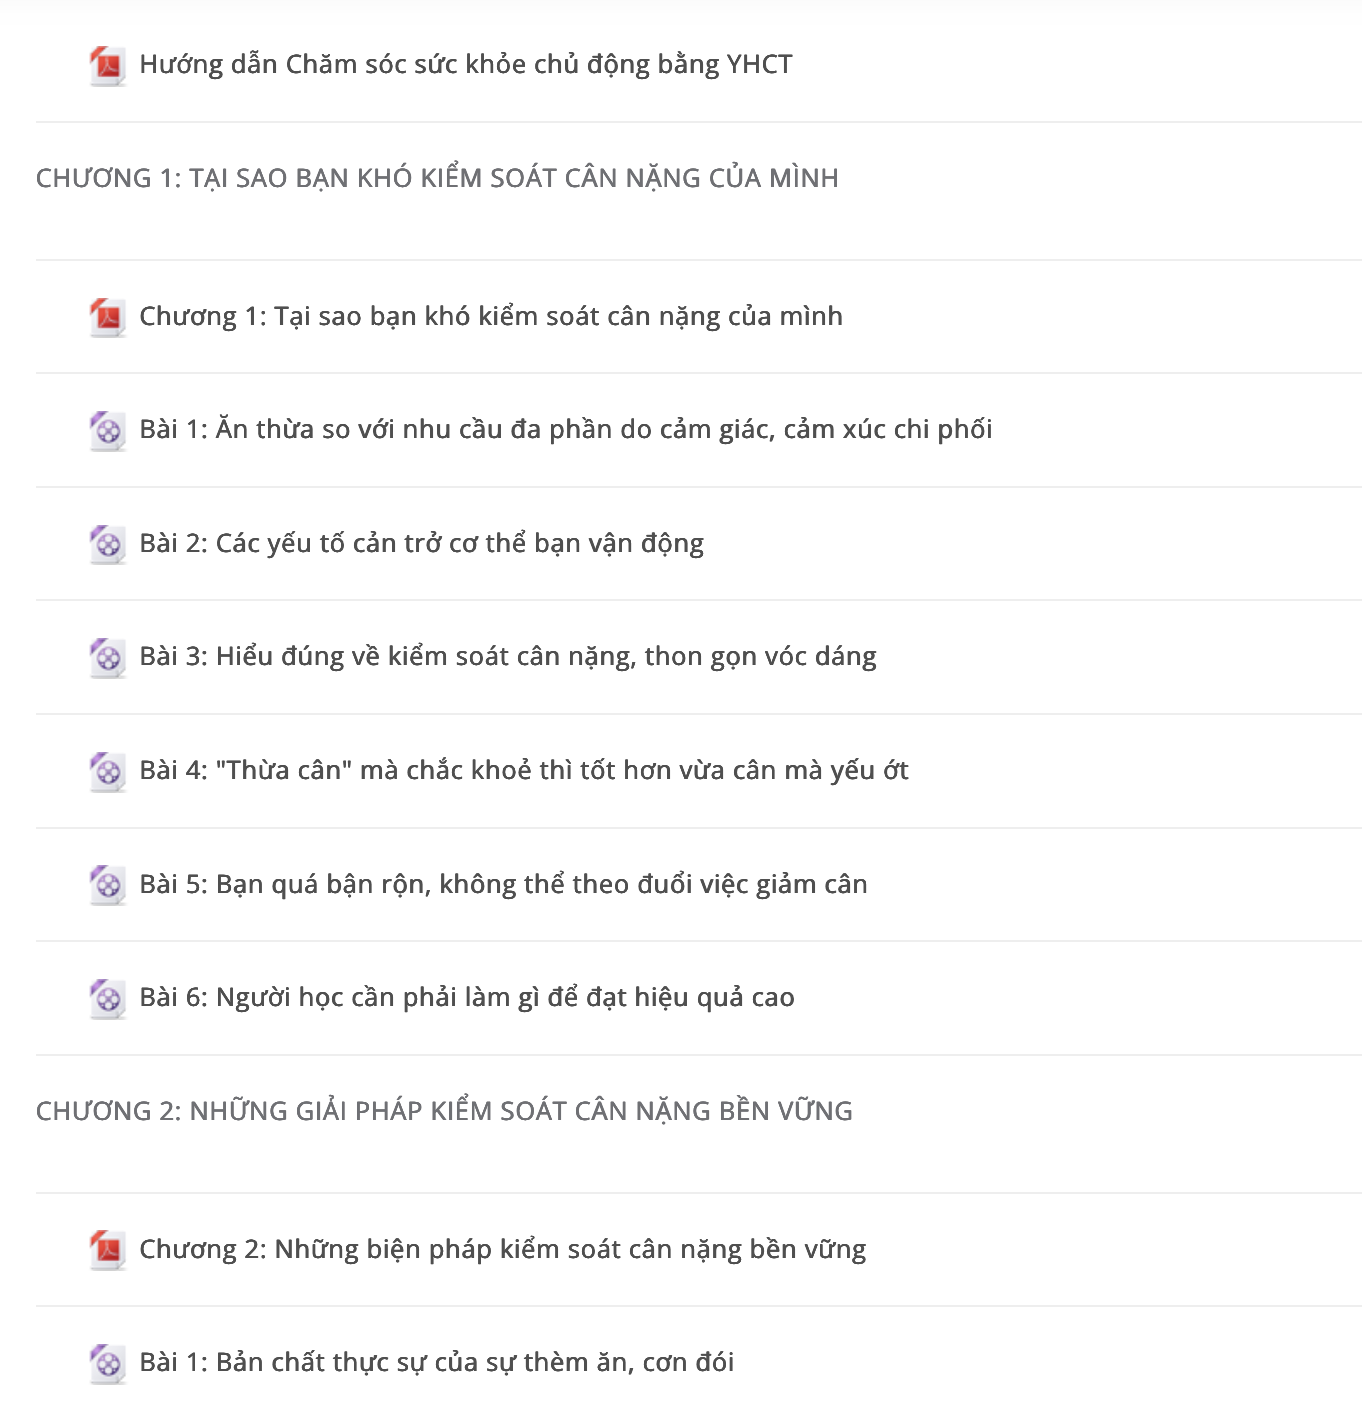The height and width of the screenshot is (1418, 1362).
Task: Click the video icon for Bài 1: Ăn thừa
Action: (107, 431)
